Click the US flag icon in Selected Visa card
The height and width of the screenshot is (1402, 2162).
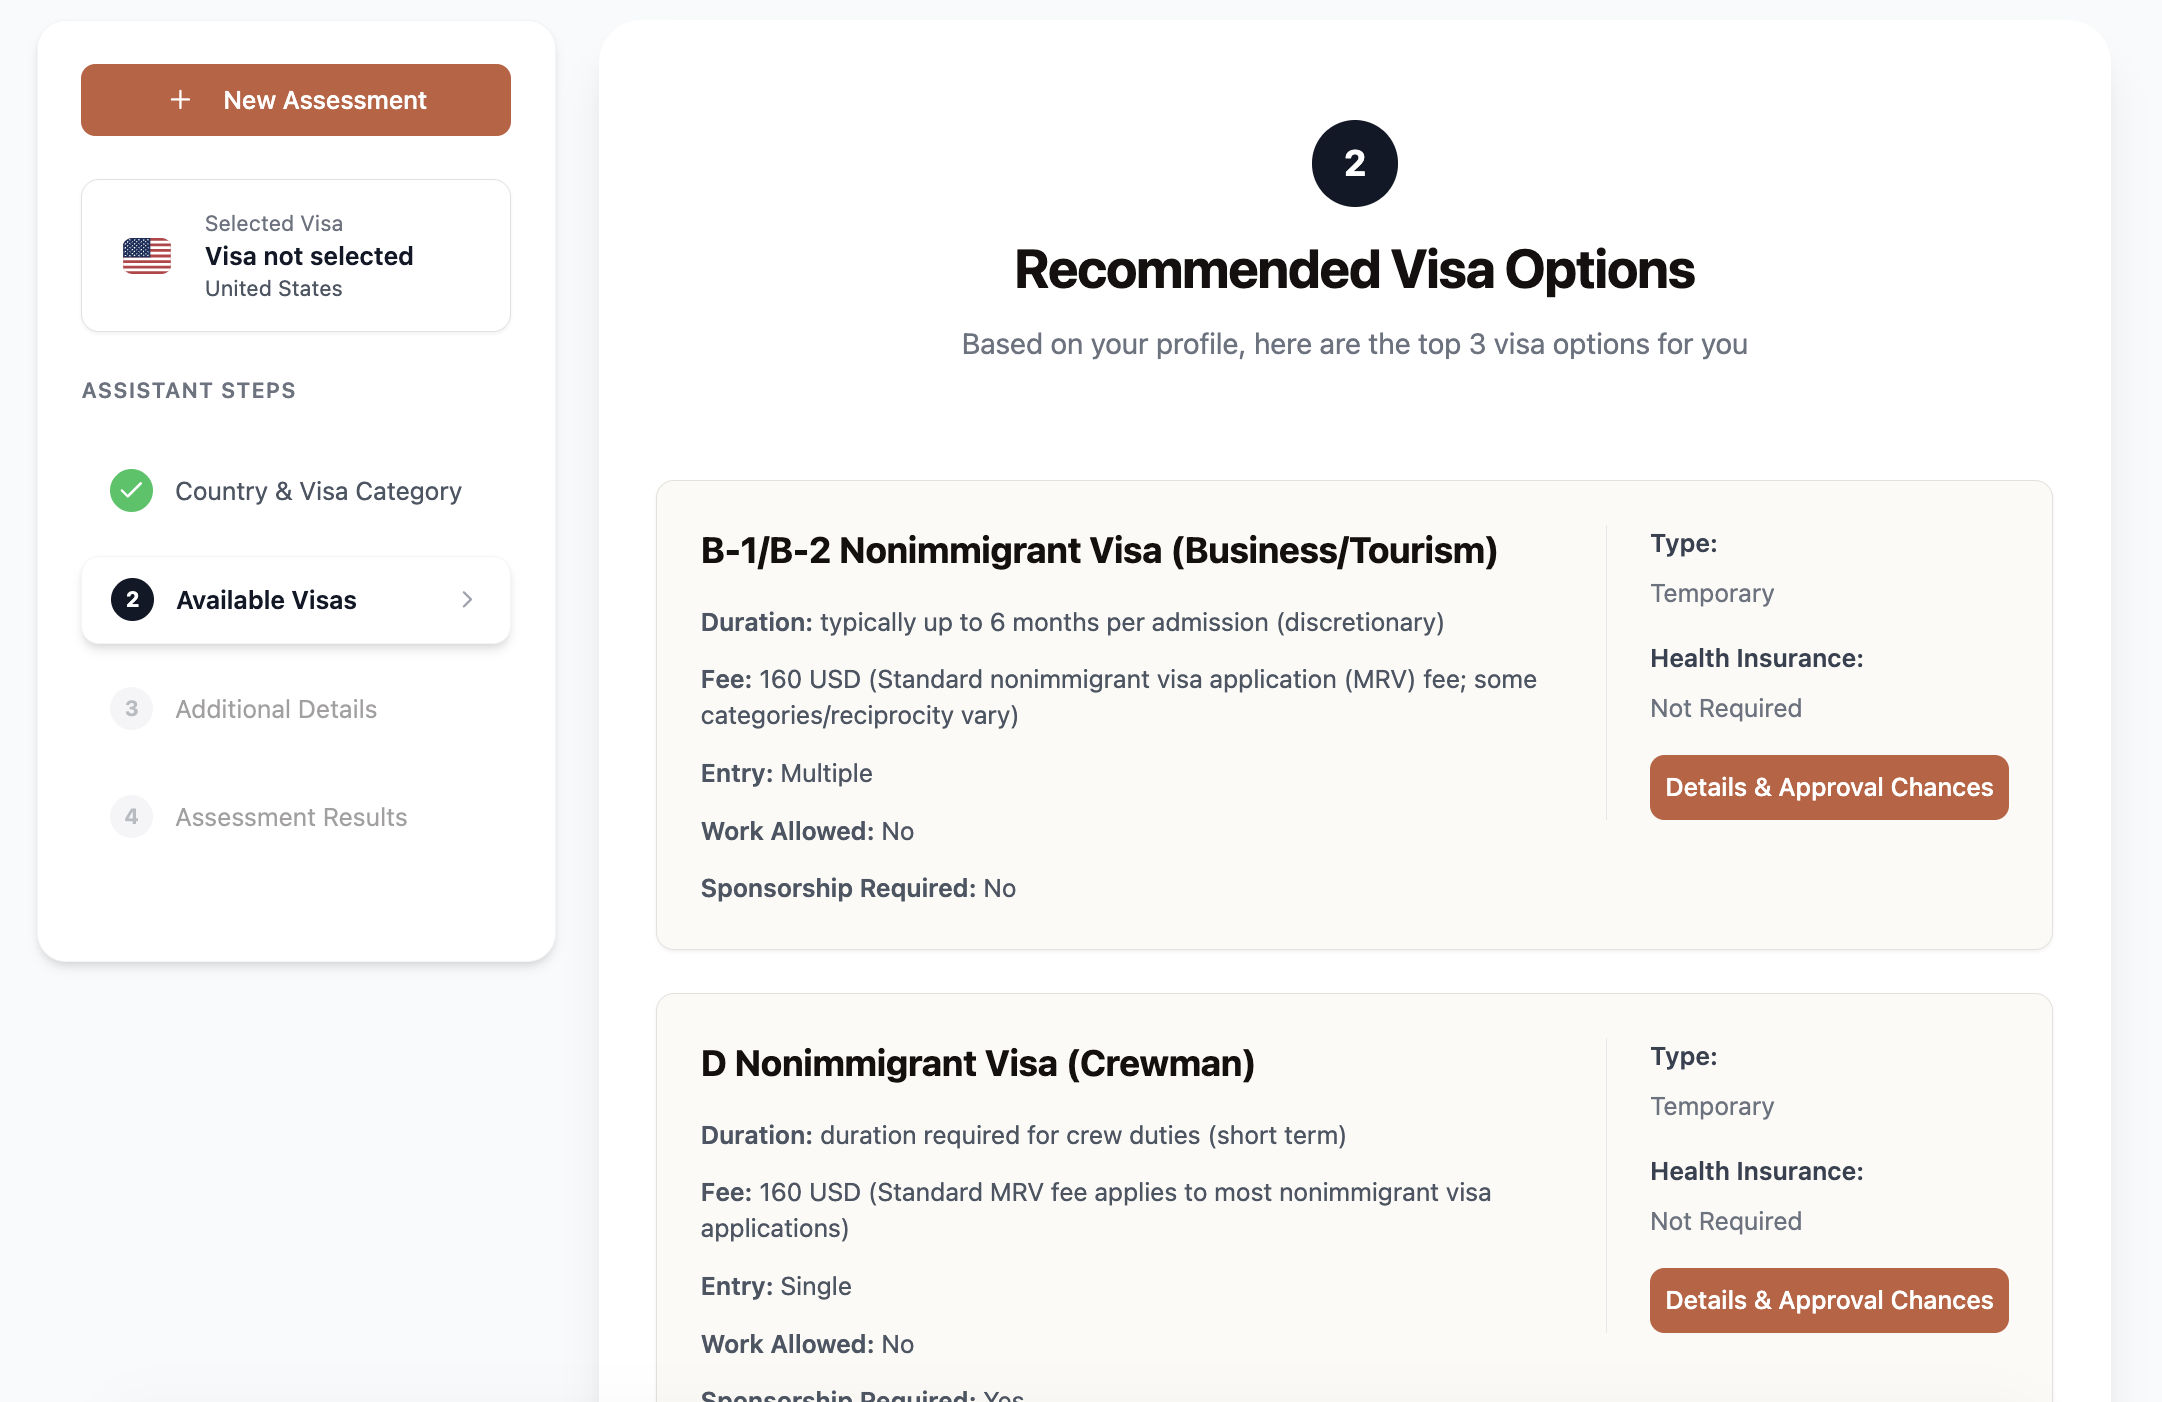145,256
